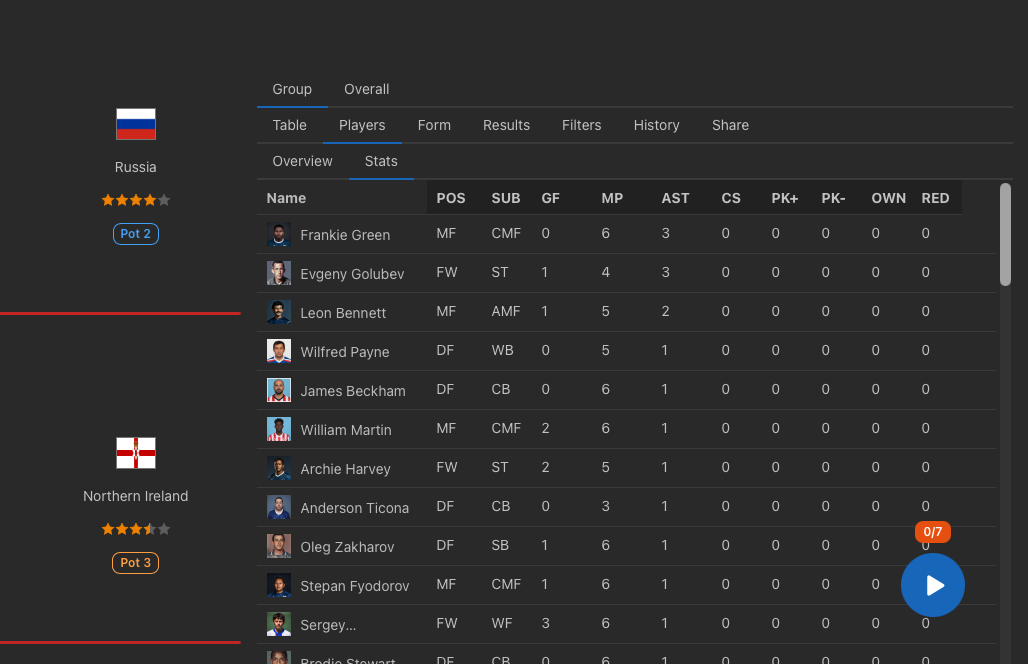
Task: Sort players by AST column header
Action: tap(675, 198)
